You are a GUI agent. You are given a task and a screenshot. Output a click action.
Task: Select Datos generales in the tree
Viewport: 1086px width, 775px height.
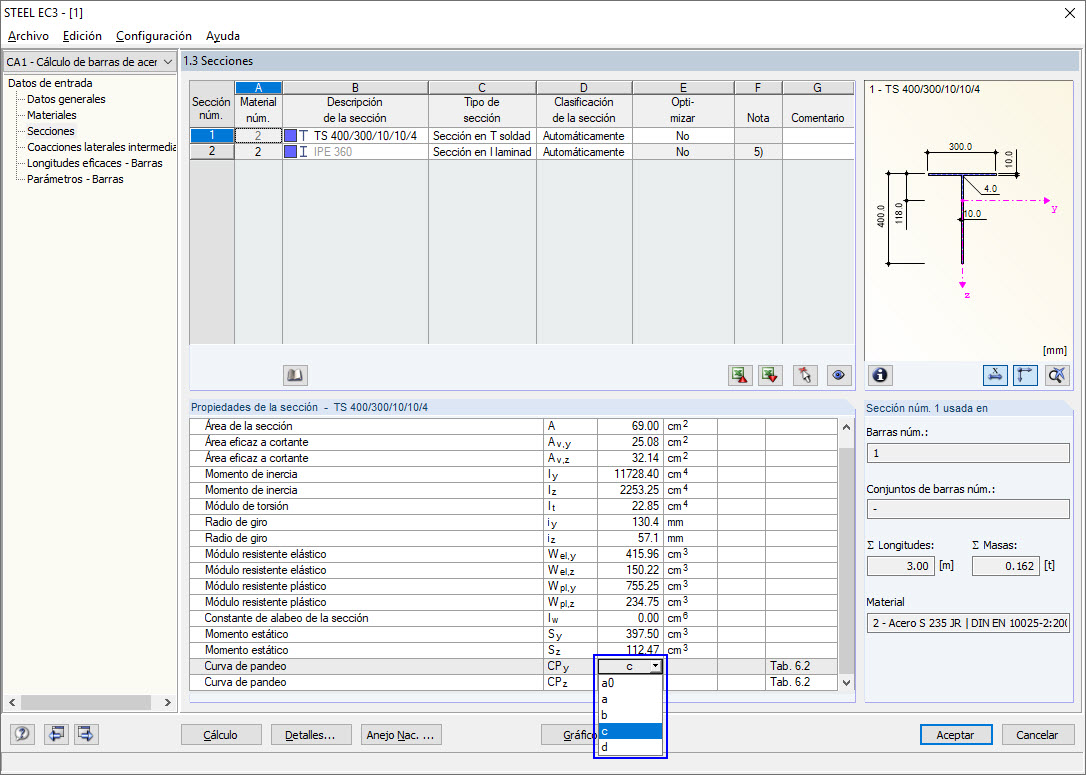click(66, 99)
